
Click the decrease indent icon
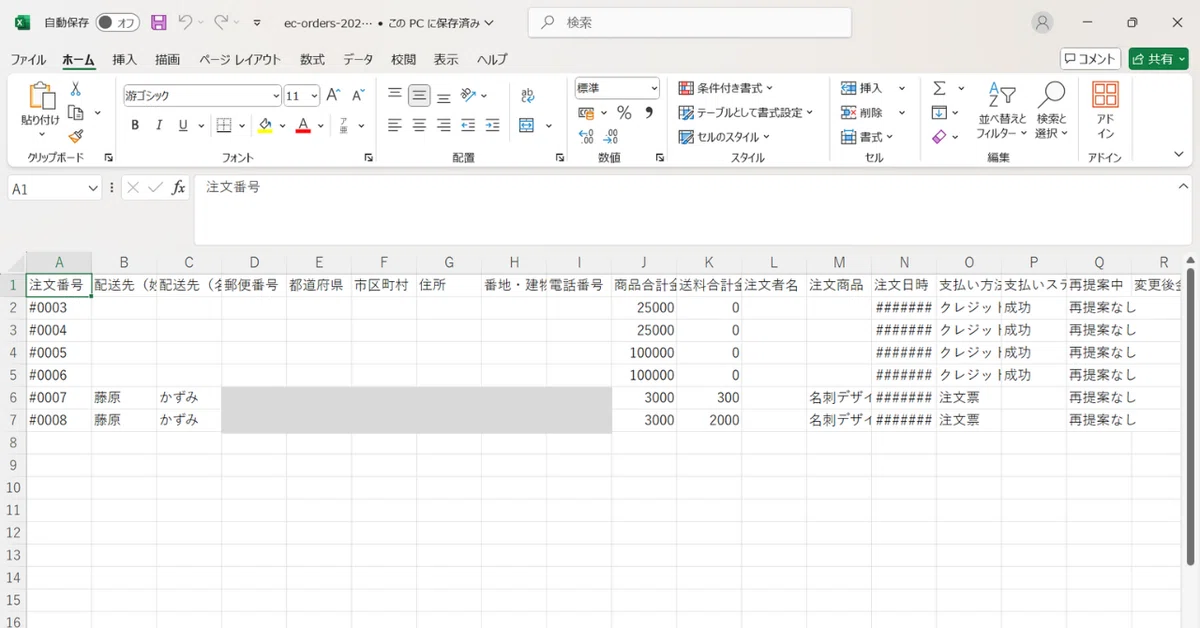[x=470, y=125]
